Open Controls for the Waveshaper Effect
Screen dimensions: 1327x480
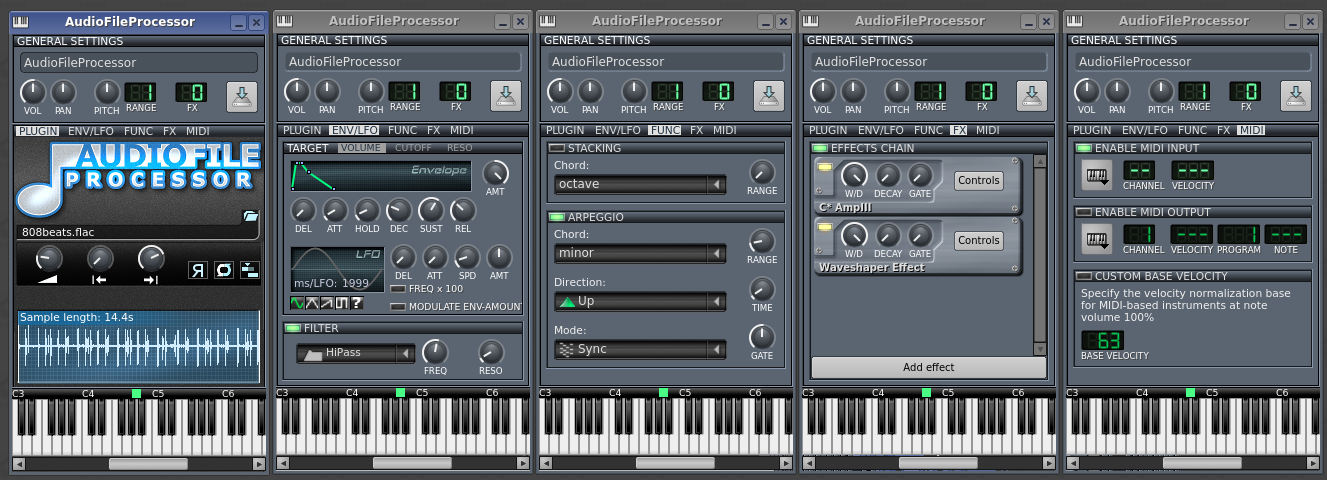tap(978, 241)
